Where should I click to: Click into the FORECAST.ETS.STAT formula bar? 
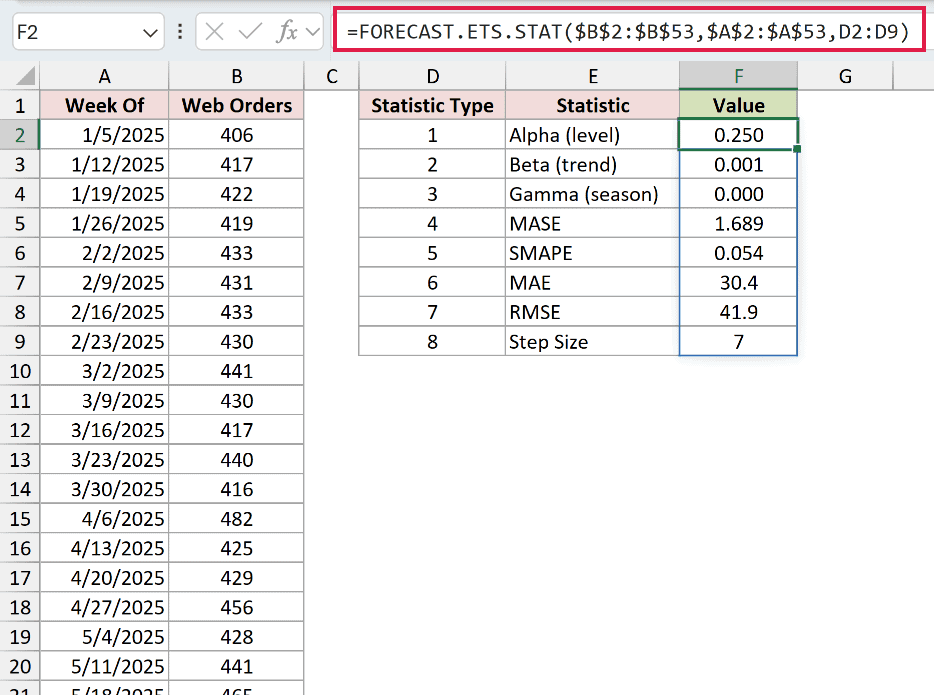pyautogui.click(x=628, y=31)
